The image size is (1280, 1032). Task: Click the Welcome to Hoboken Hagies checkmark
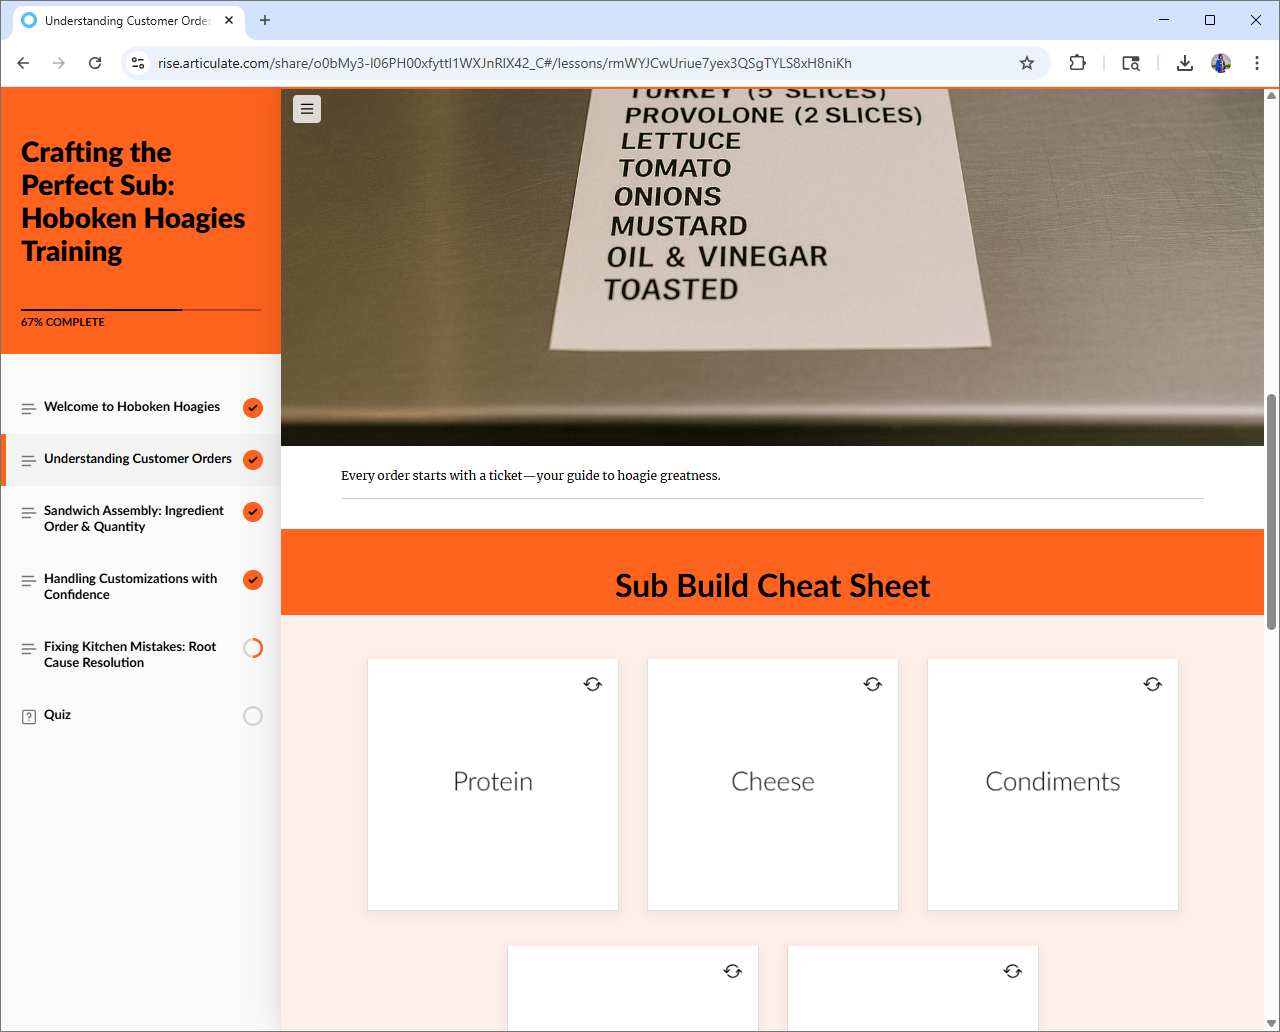click(253, 408)
